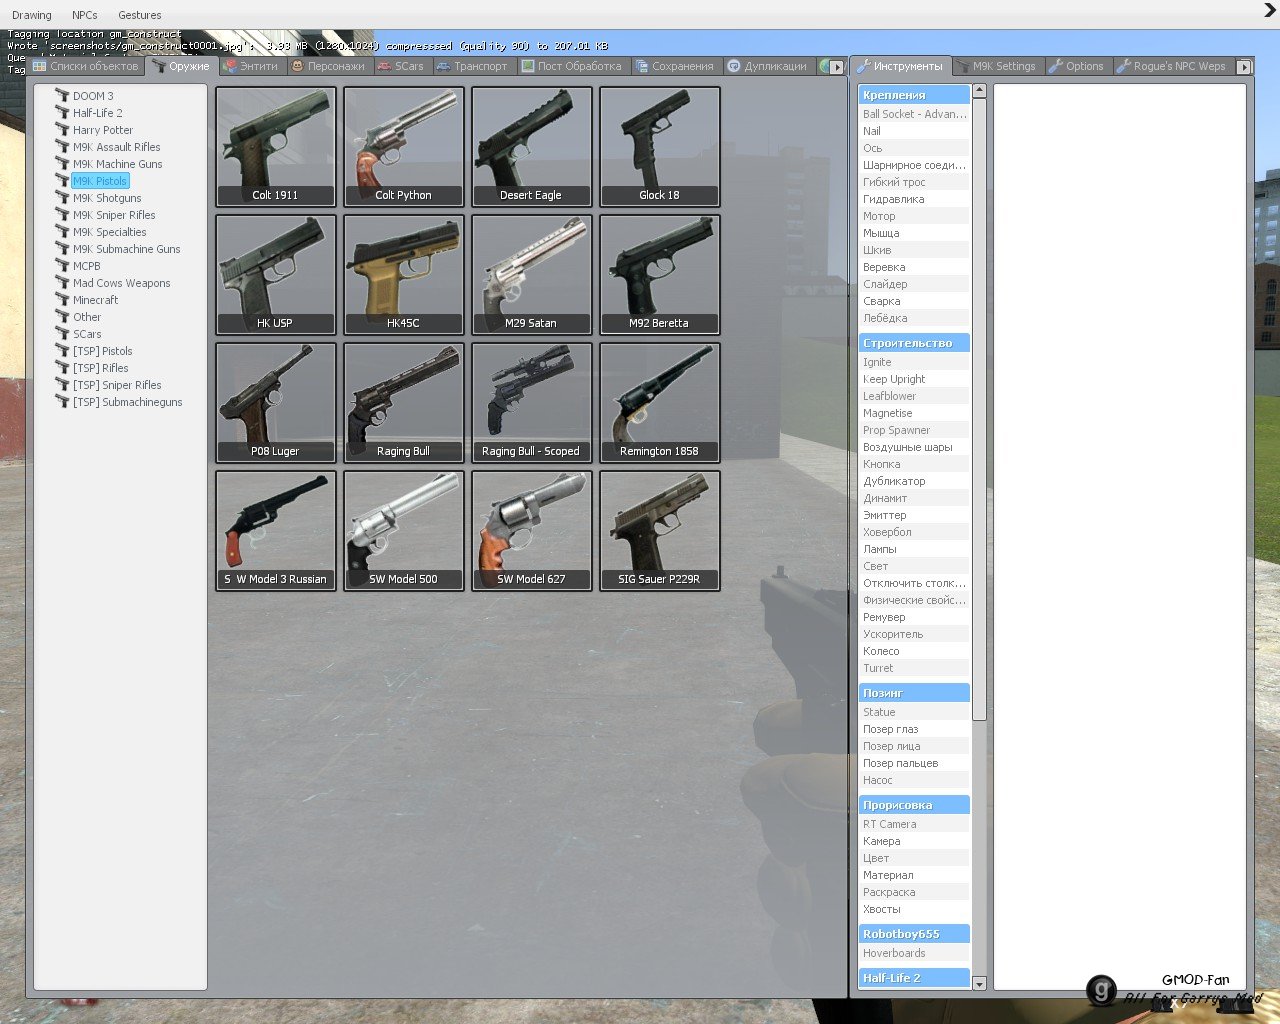
Task: Select M9K Machine Guns category
Action: [117, 164]
